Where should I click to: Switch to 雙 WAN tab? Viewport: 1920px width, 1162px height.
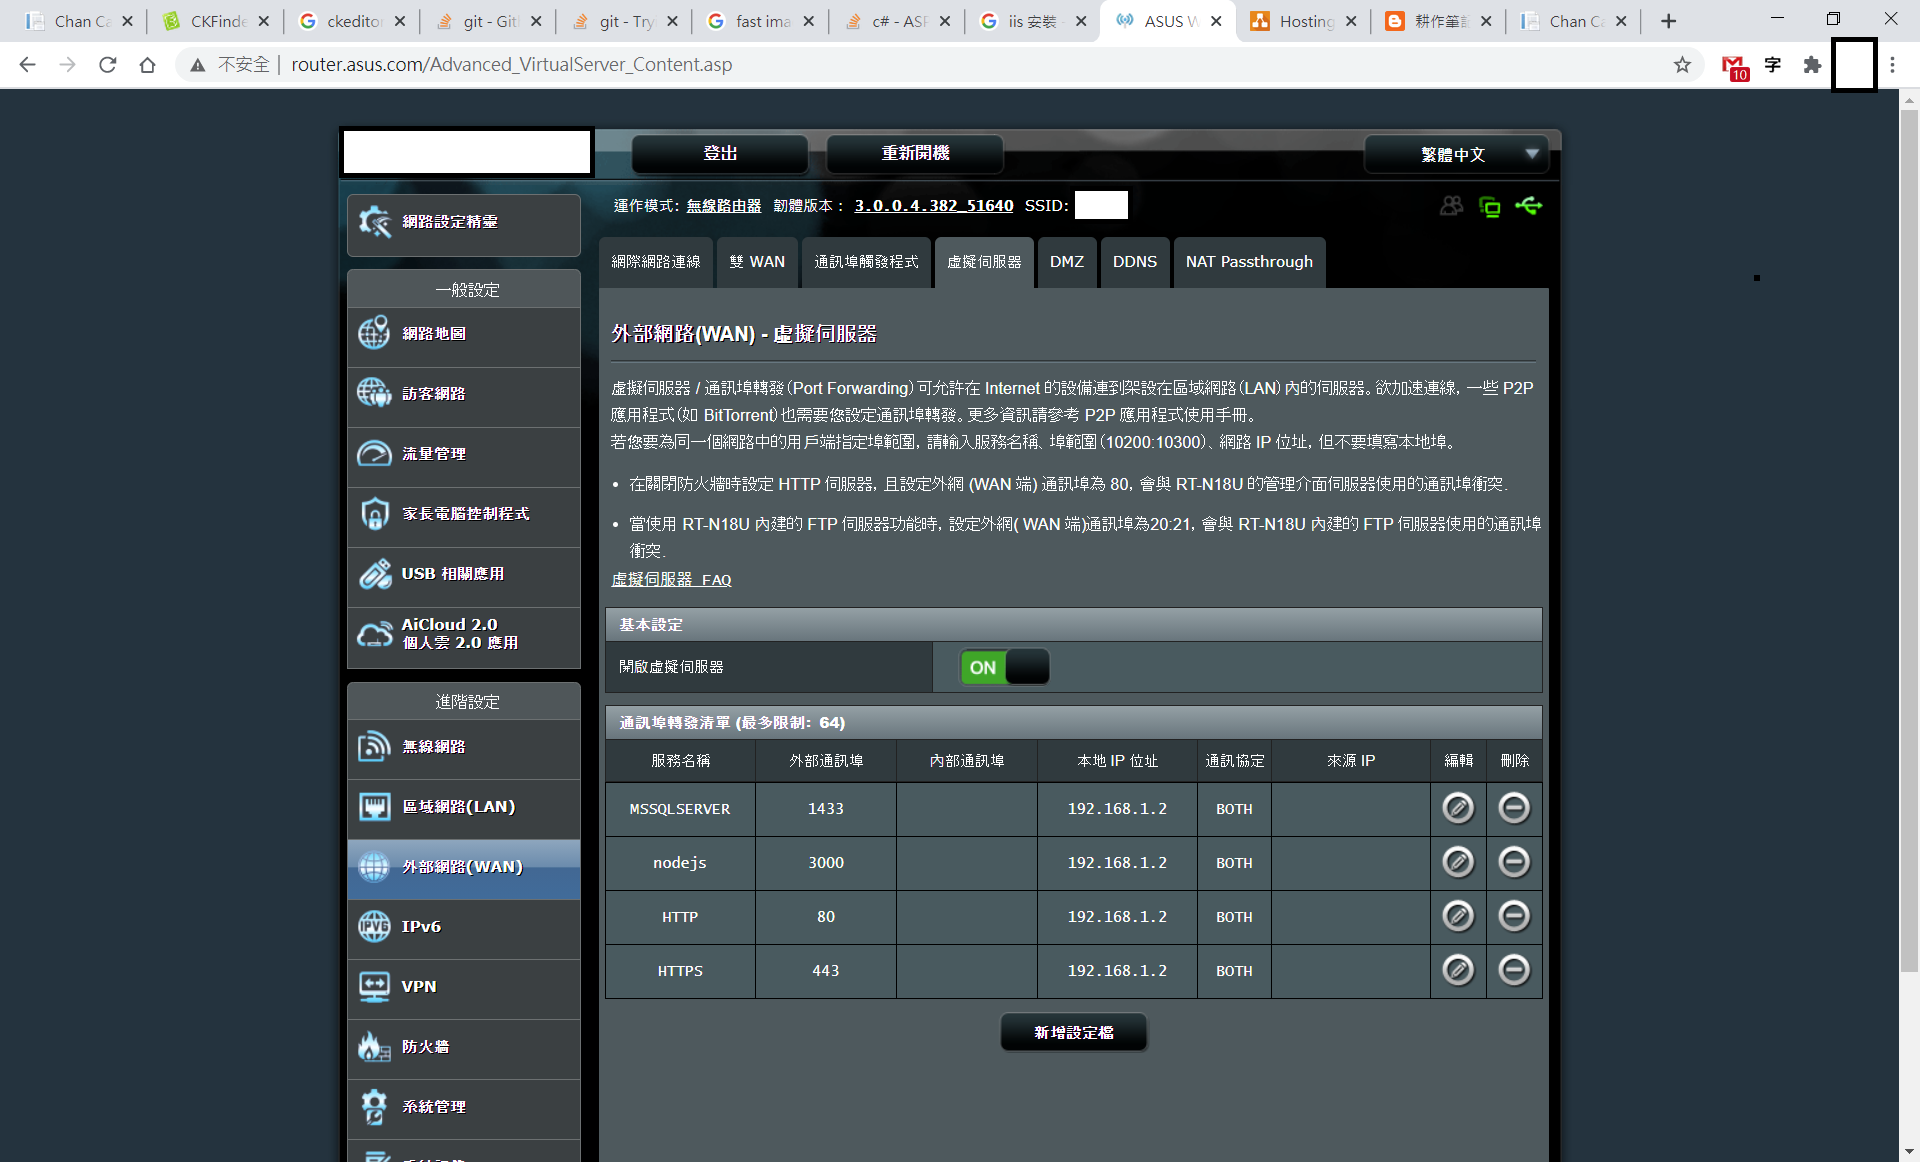click(757, 262)
